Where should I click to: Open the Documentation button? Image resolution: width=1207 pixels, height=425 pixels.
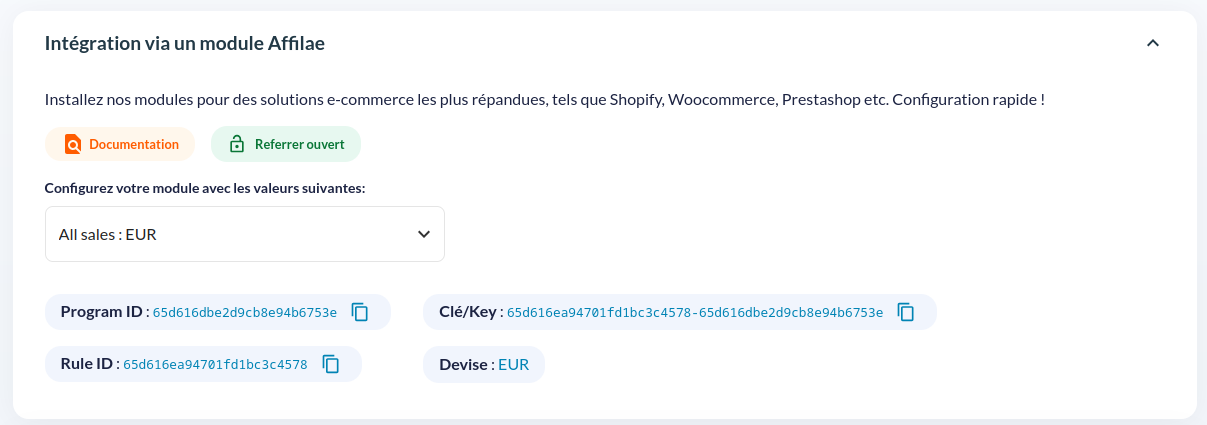(x=120, y=144)
